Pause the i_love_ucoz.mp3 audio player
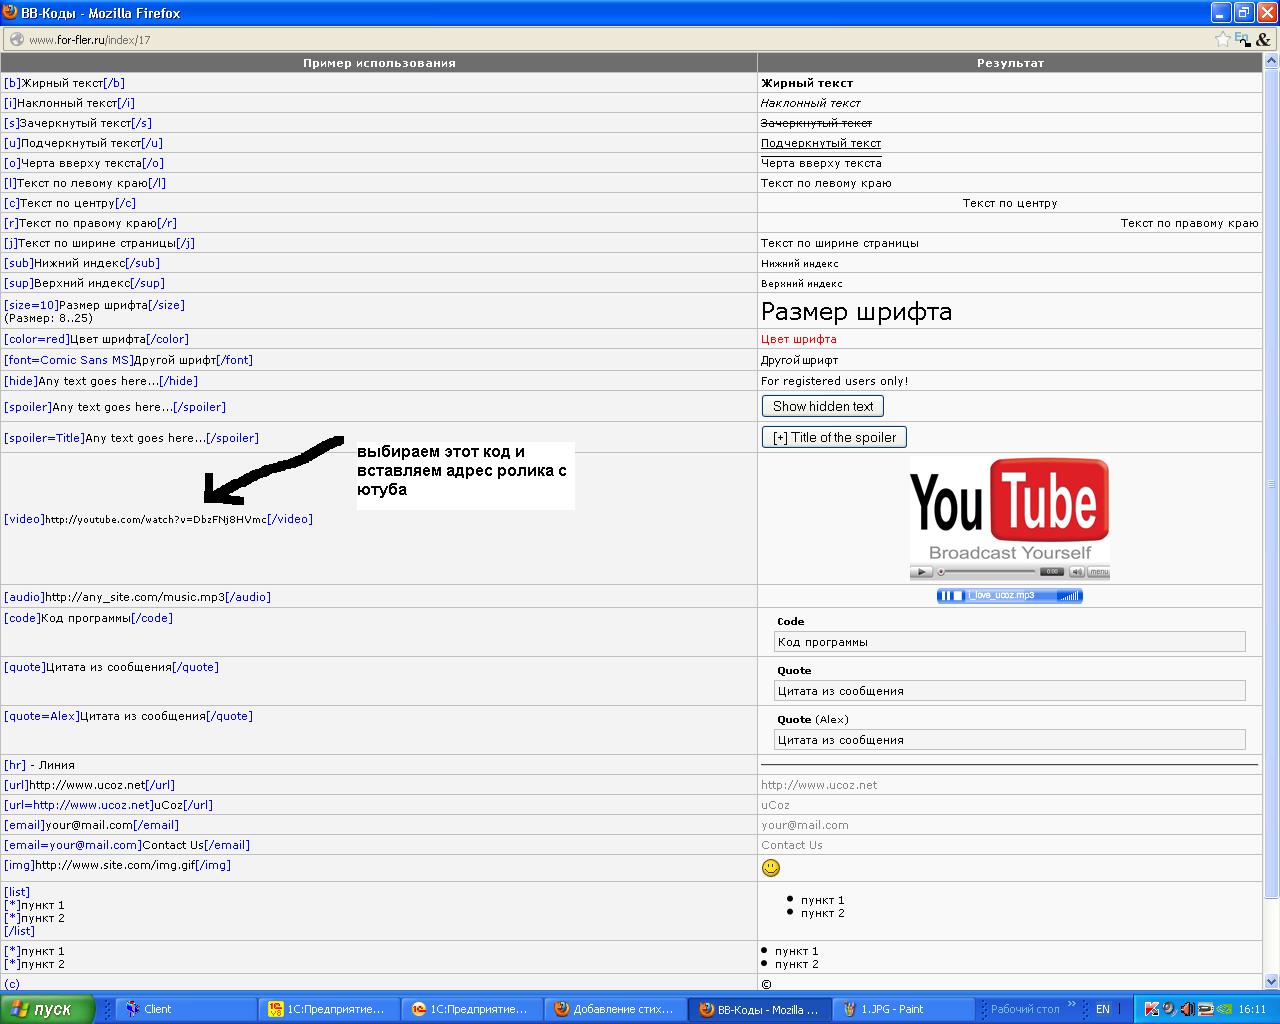This screenshot has height=1024, width=1280. (x=944, y=596)
